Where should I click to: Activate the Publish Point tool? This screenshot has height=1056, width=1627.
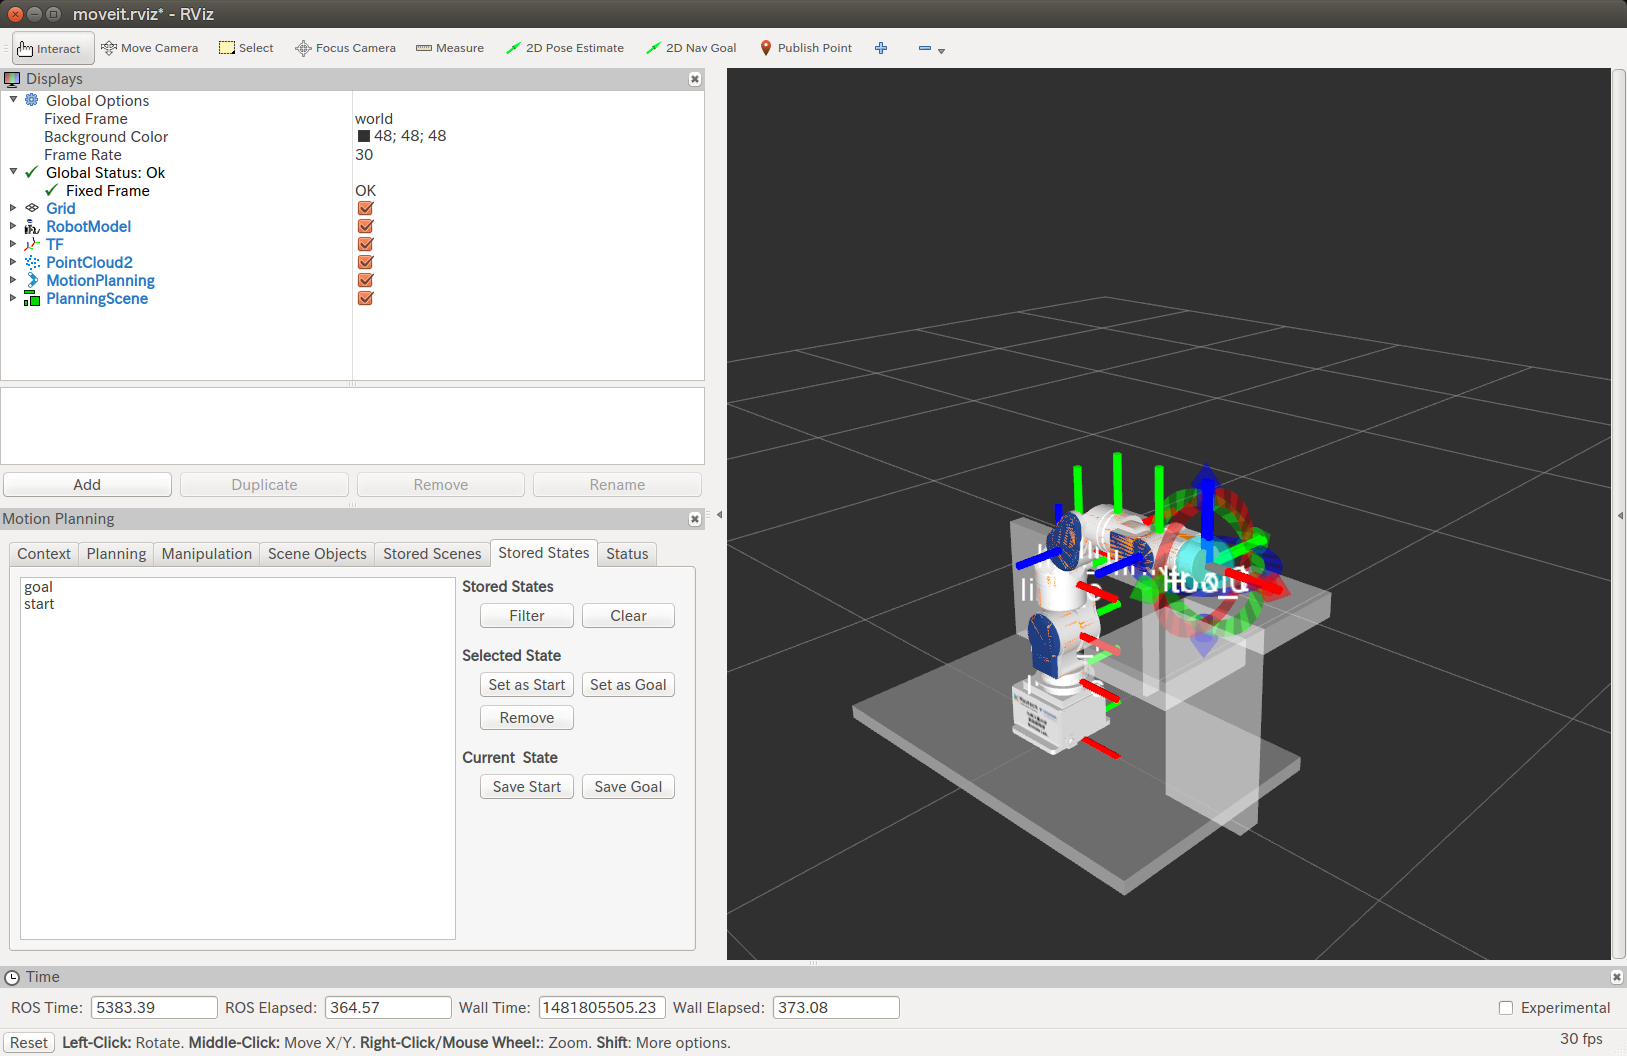[x=806, y=48]
